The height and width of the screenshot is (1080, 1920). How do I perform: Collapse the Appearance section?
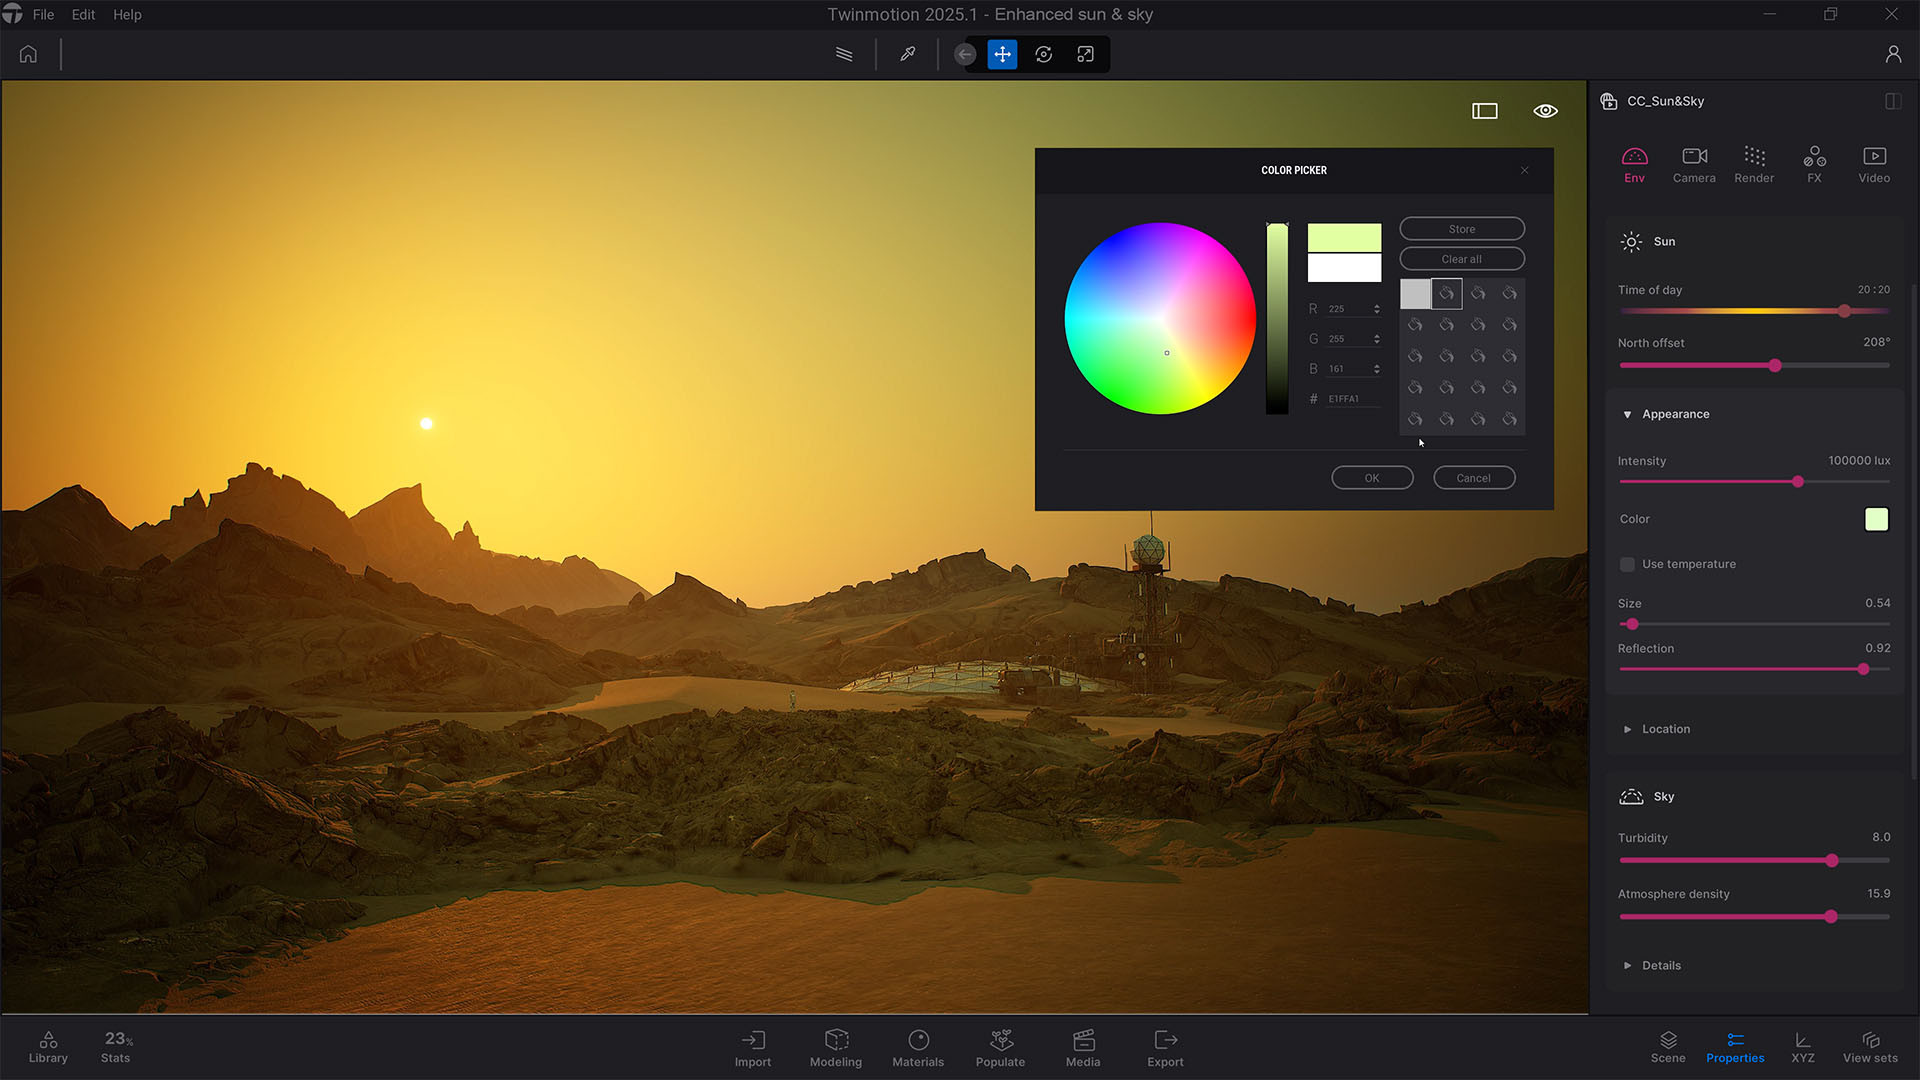click(1627, 414)
